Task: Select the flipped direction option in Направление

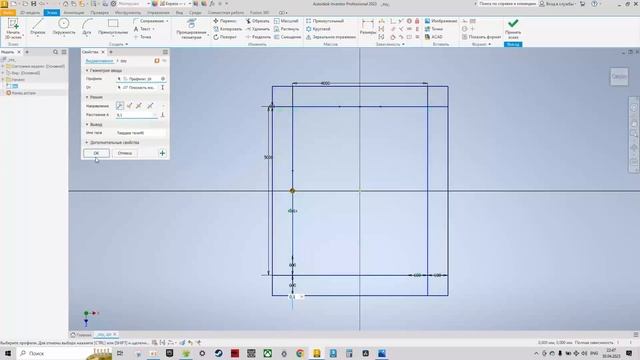Action: pos(129,106)
